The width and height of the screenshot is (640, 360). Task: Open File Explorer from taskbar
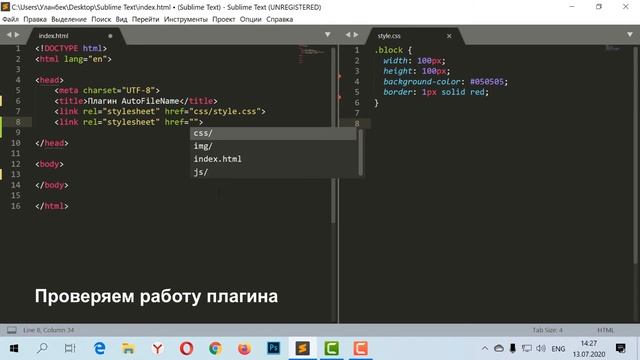[128, 348]
